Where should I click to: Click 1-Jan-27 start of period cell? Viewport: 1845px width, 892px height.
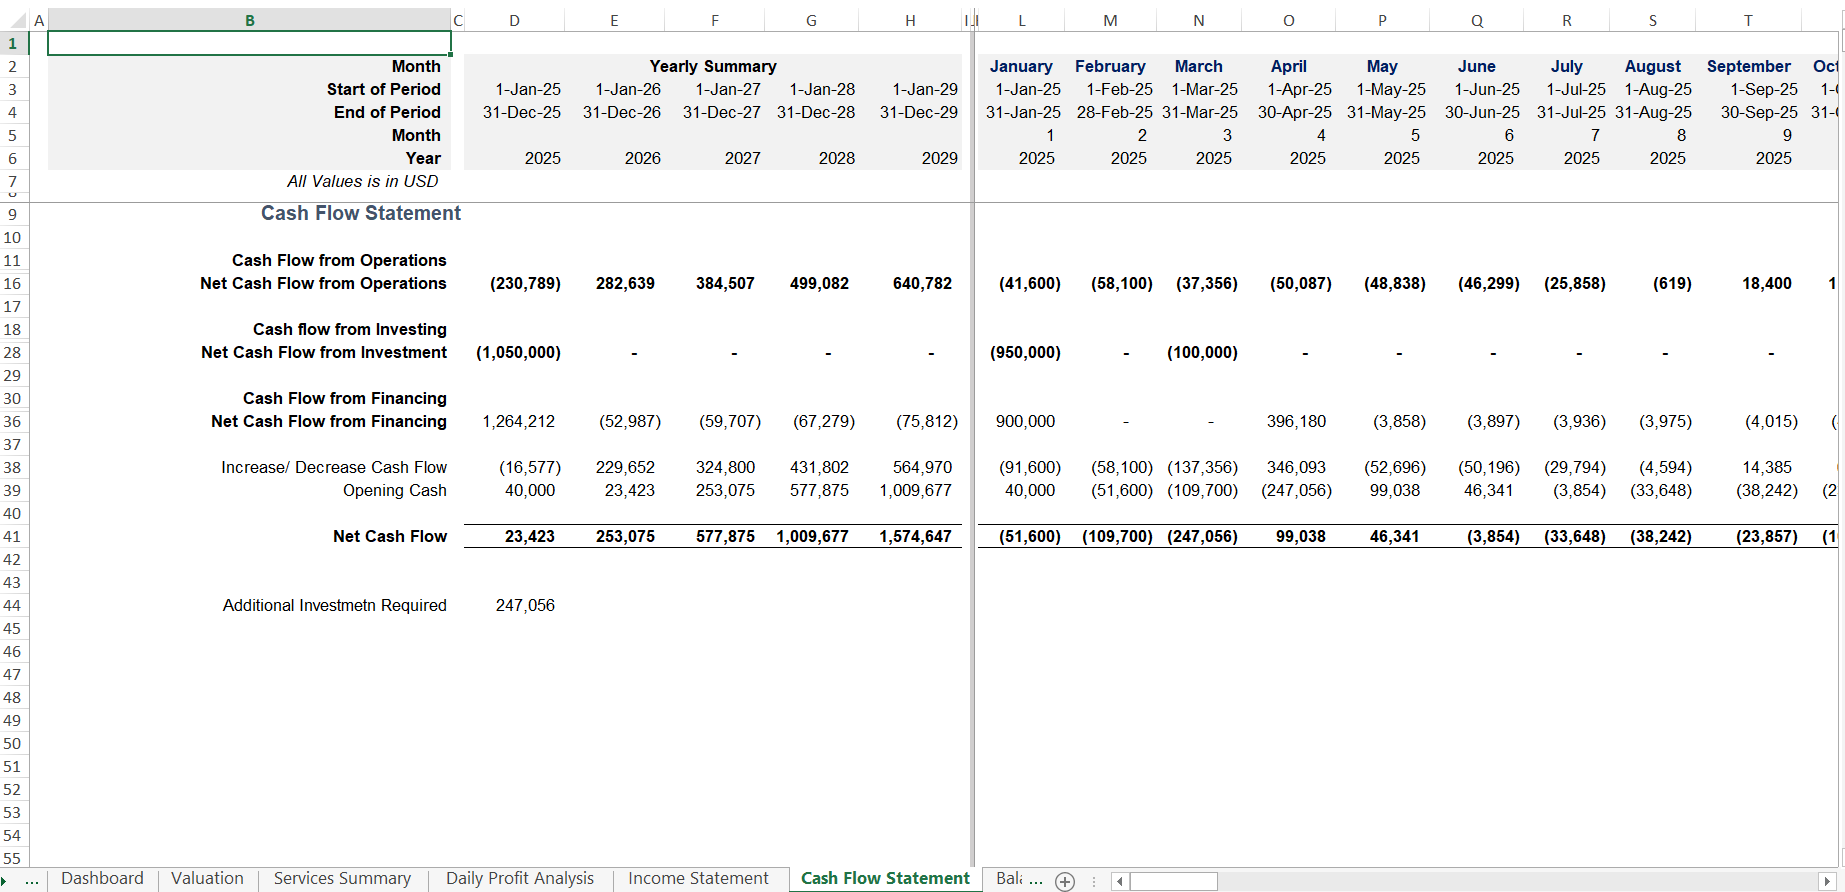tap(728, 89)
